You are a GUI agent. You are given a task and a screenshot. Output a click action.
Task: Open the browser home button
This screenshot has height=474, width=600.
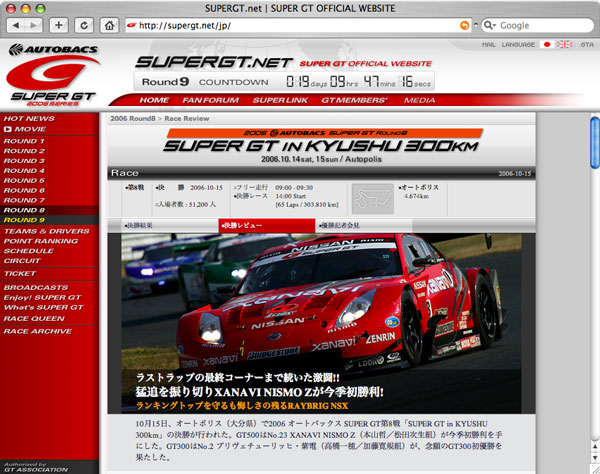click(109, 26)
